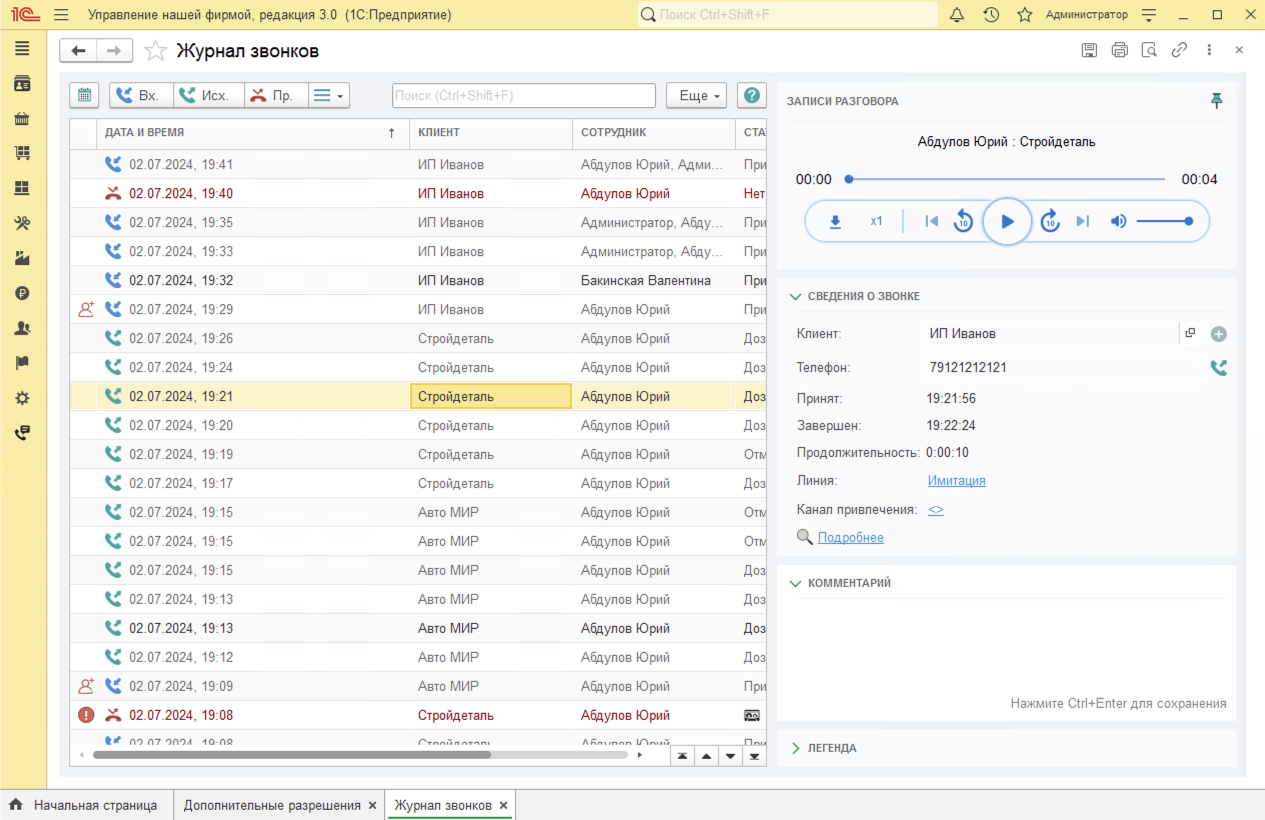Call the phone number 79121212121
Screen dimensions: 1265x820
tap(1218, 368)
